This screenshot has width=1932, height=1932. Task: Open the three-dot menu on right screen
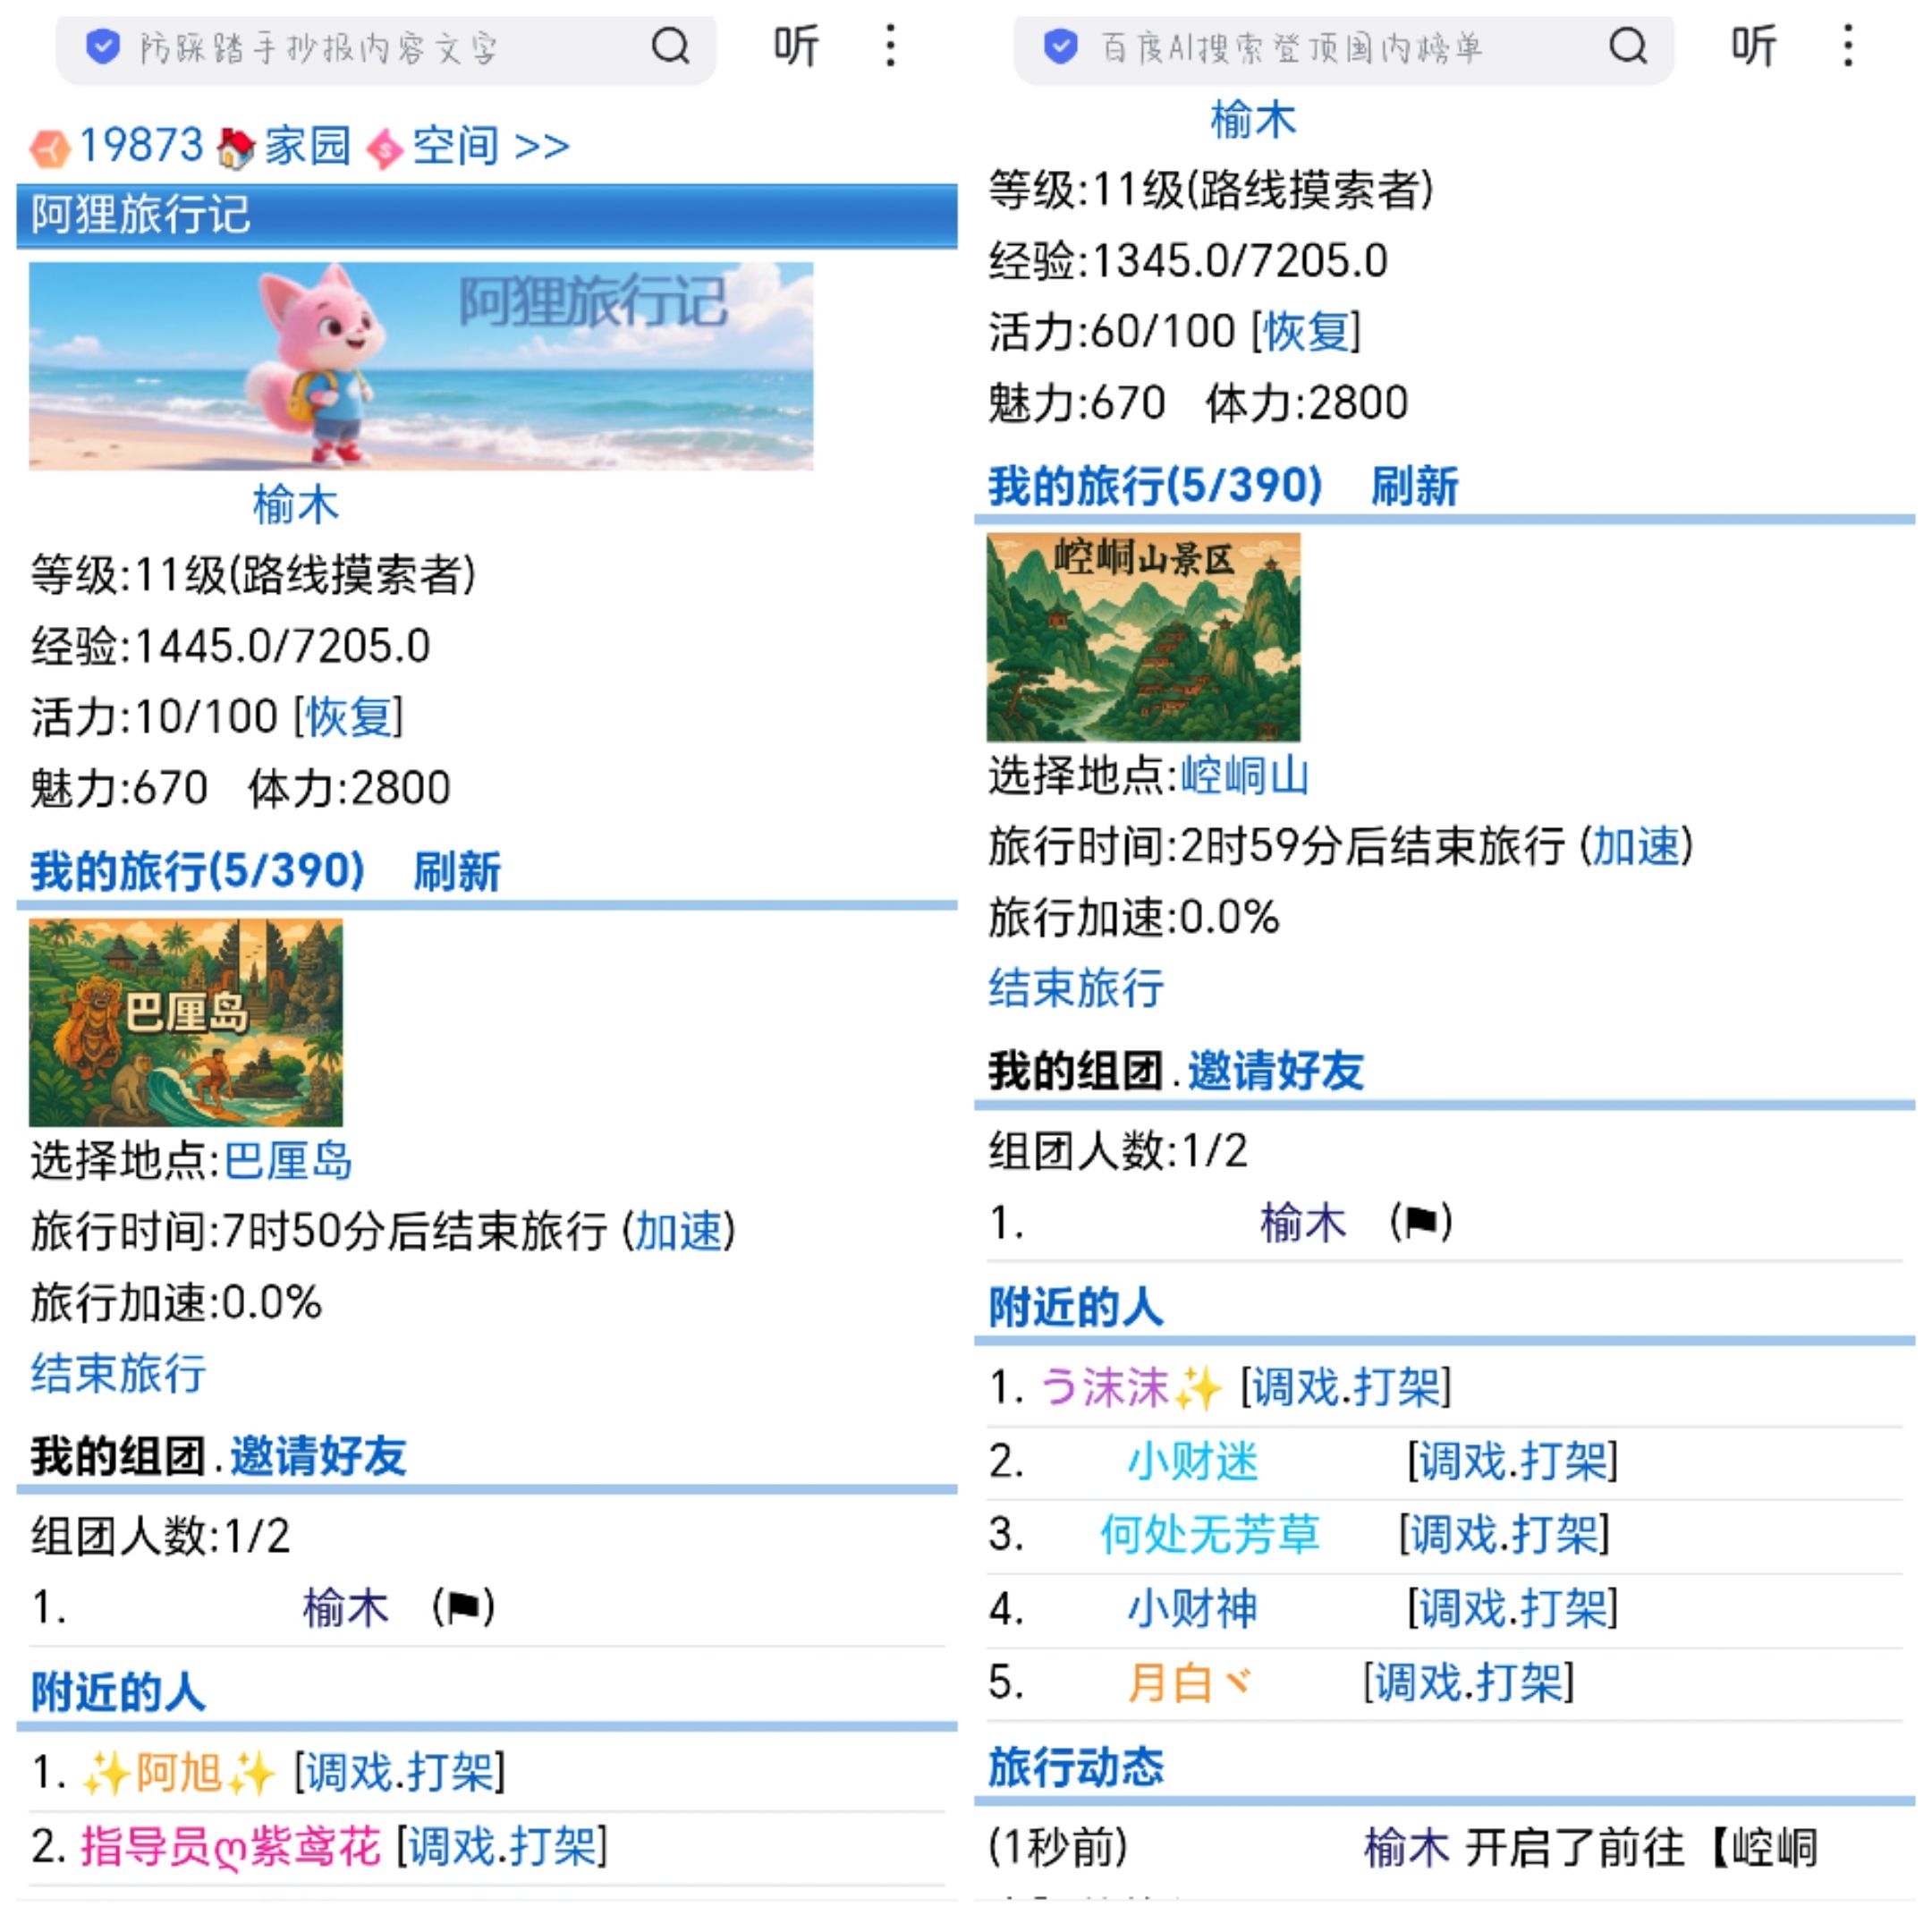pyautogui.click(x=1847, y=46)
